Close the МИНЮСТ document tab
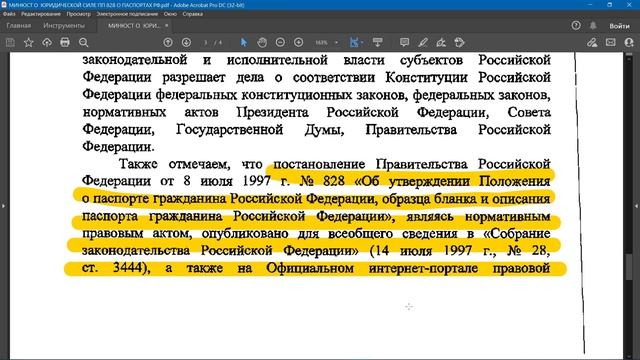640x360 pixels. tap(167, 25)
